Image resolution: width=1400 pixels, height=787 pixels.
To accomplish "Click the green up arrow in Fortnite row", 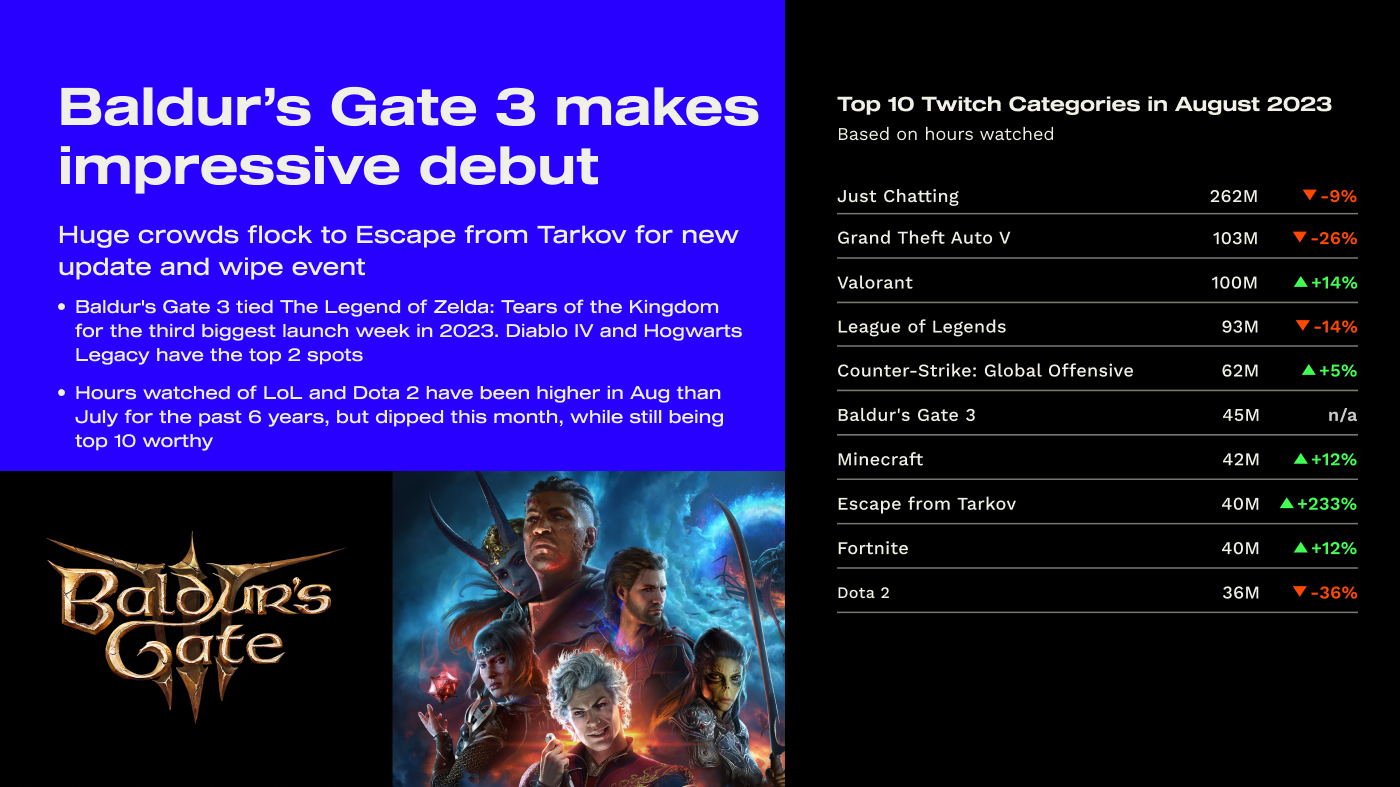I will coord(1301,548).
